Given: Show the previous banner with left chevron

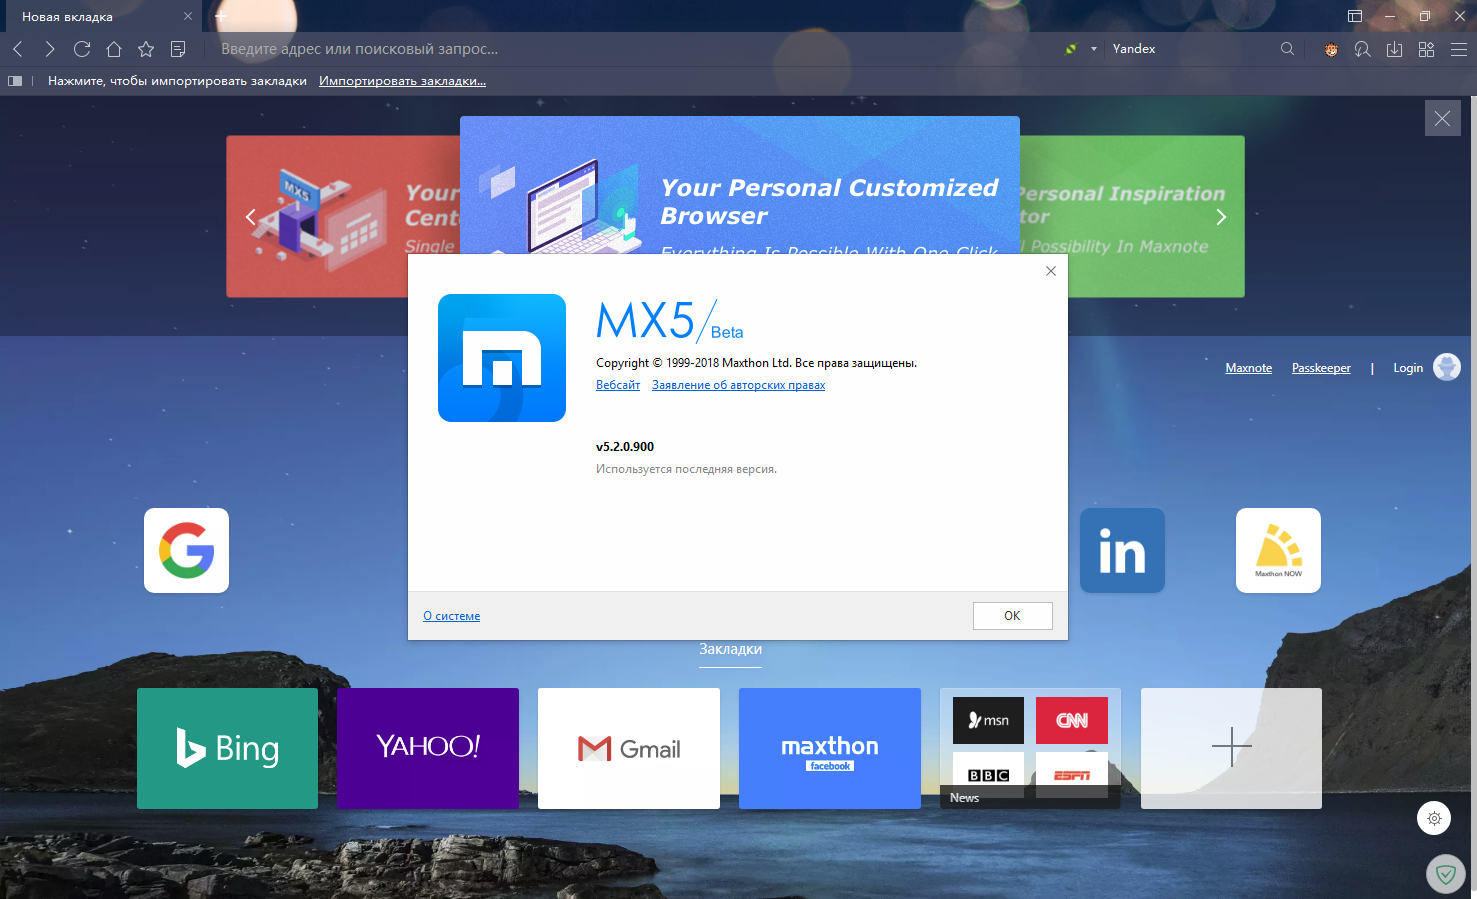Looking at the screenshot, I should (x=251, y=217).
